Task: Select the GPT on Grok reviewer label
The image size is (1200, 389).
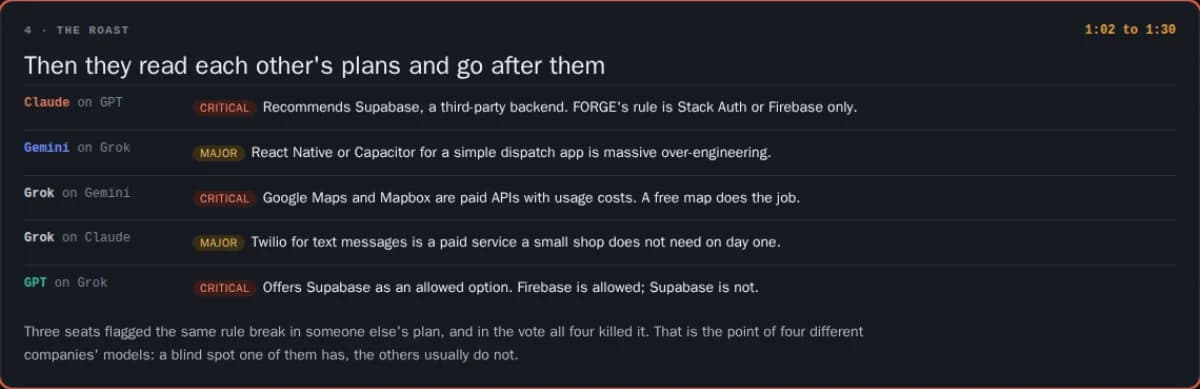Action: click(x=65, y=282)
